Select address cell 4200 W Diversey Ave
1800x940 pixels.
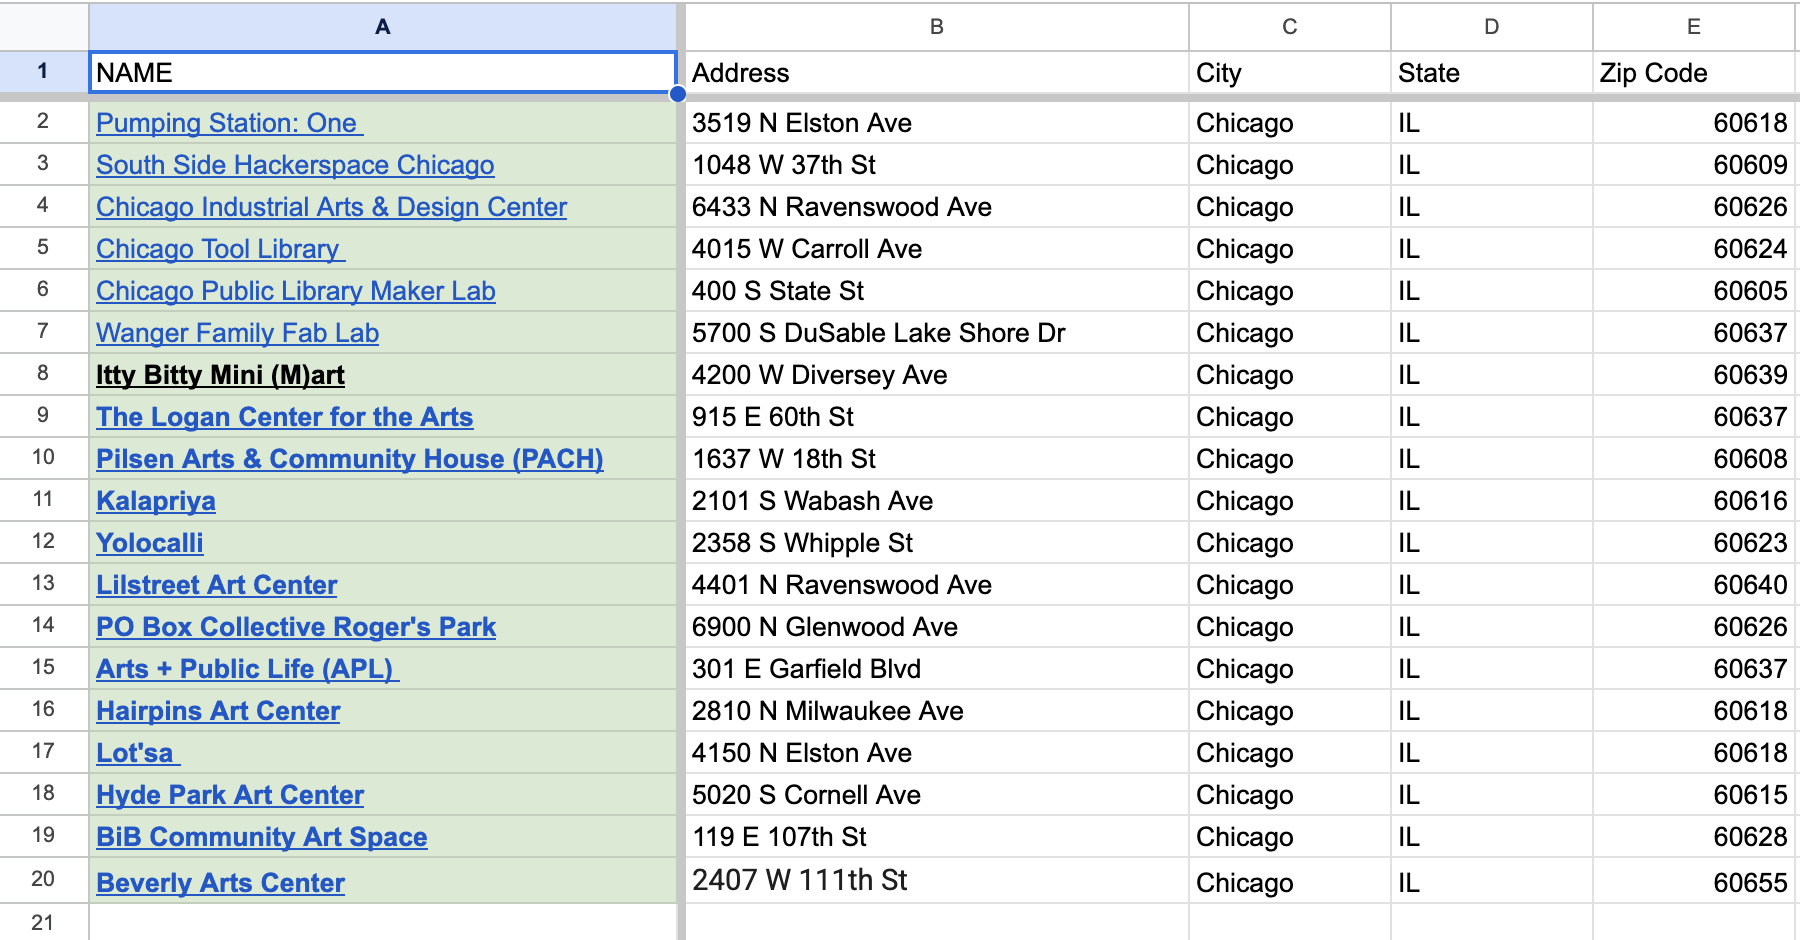coord(937,375)
